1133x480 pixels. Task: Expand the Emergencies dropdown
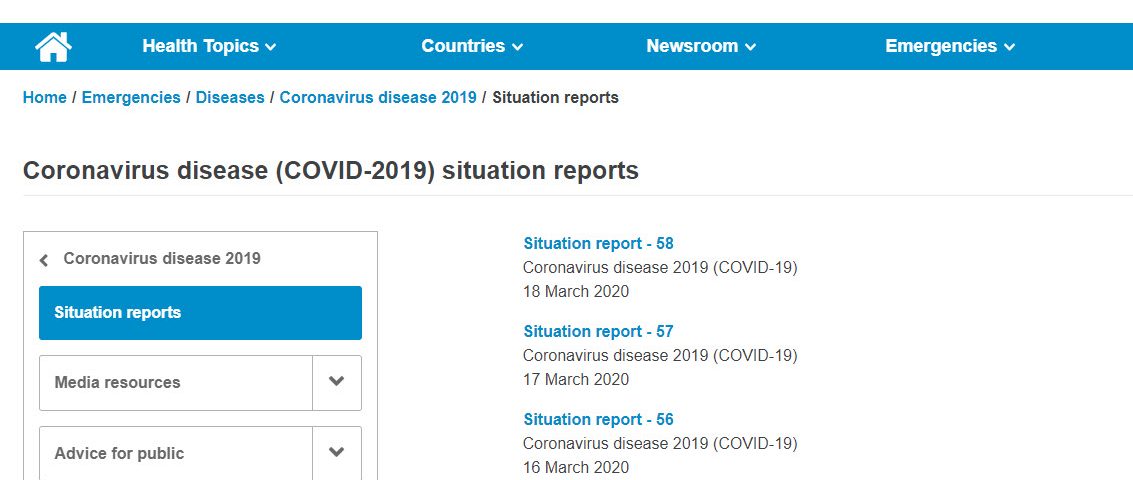(949, 46)
